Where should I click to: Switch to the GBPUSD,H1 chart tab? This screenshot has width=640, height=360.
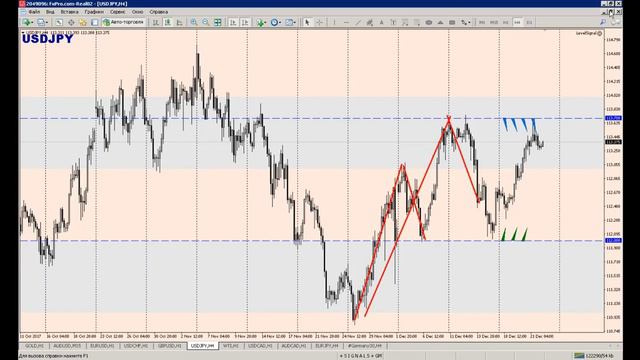[x=169, y=346]
